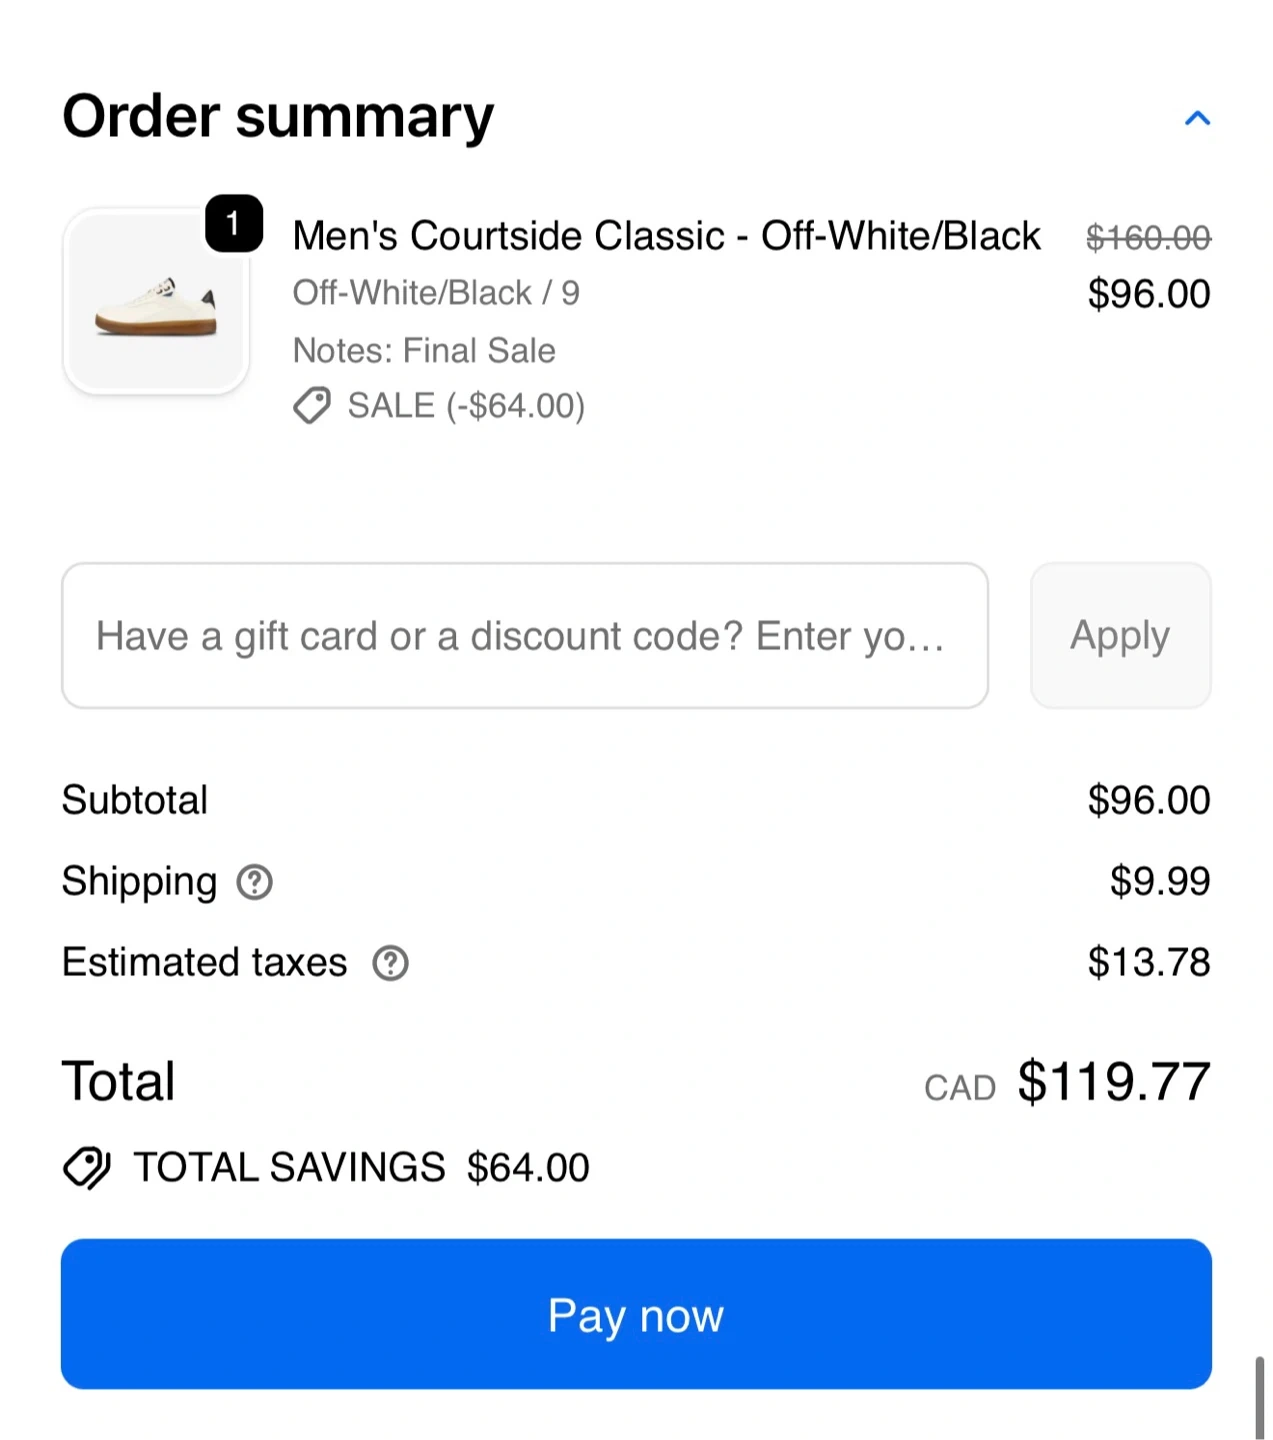This screenshot has width=1273, height=1440.
Task: Click the crossed-out $160.00 original price
Action: tap(1148, 238)
